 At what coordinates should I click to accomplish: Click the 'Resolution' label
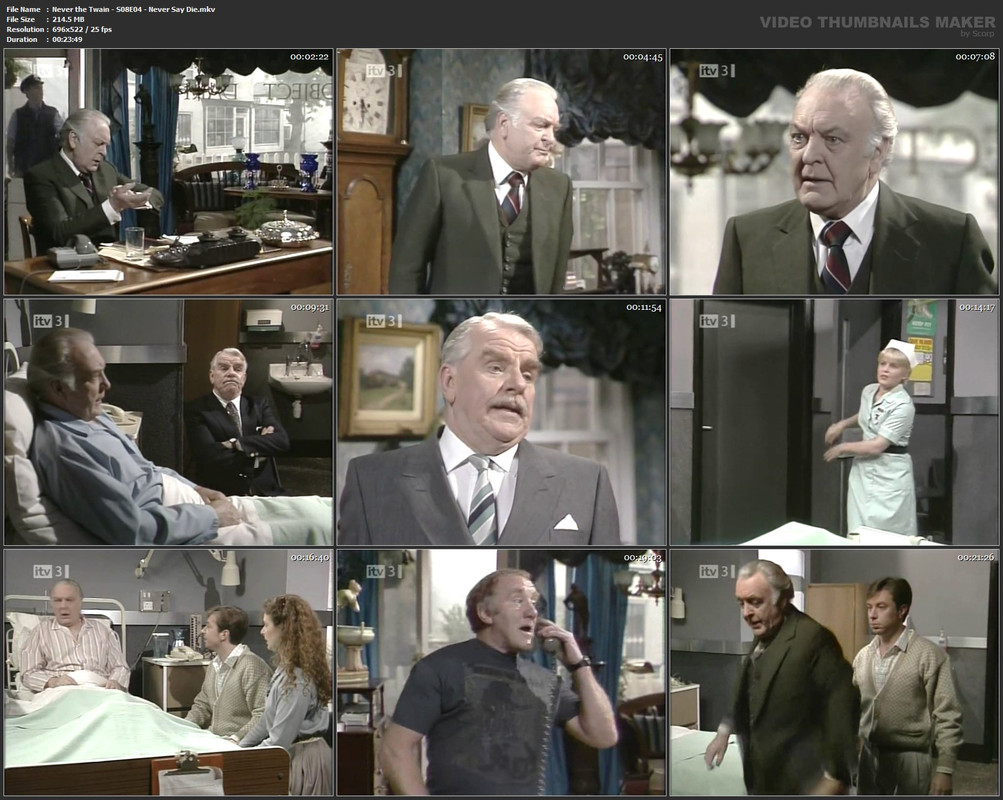pyautogui.click(x=25, y=29)
